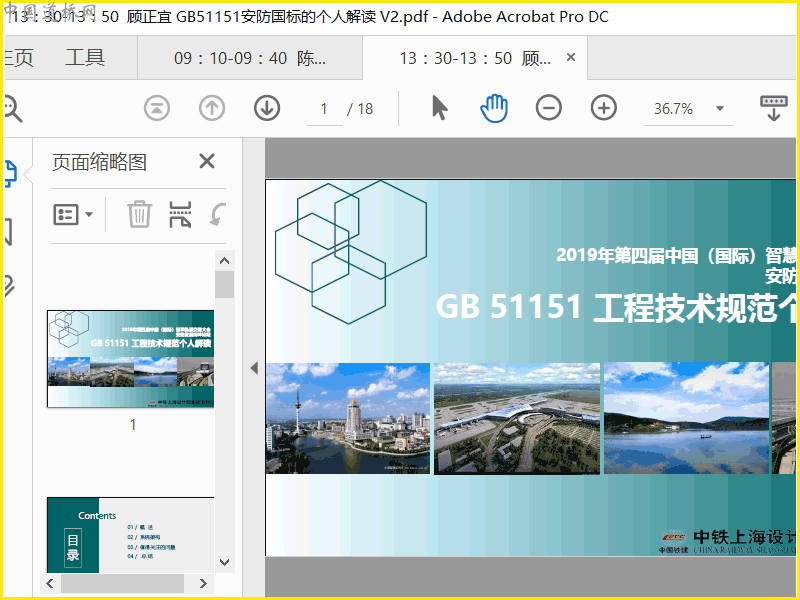Delete selected page with trash icon
The height and width of the screenshot is (600, 800).
(x=139, y=214)
